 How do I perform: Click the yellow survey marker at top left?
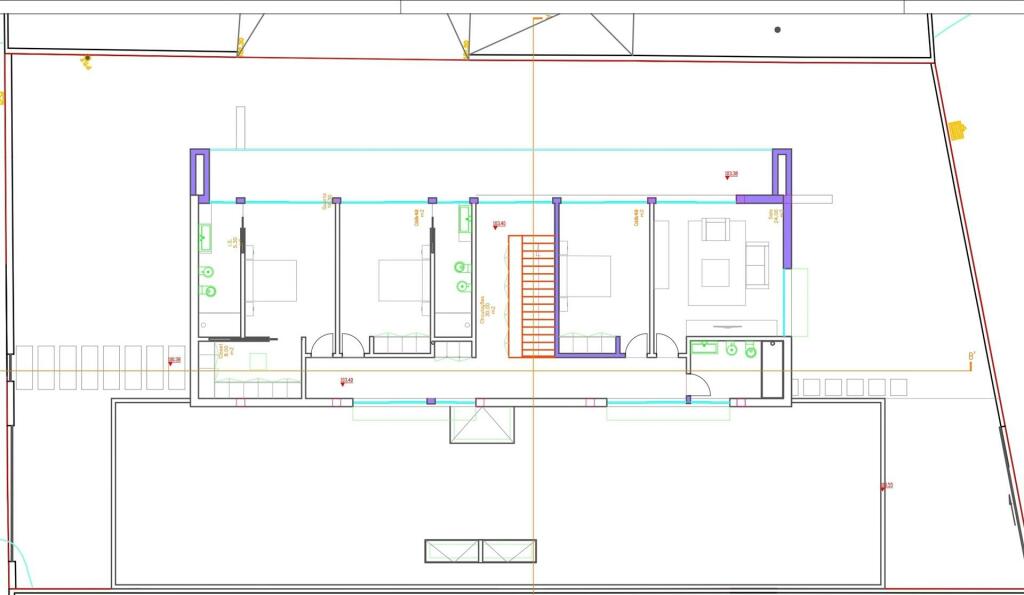(87, 63)
